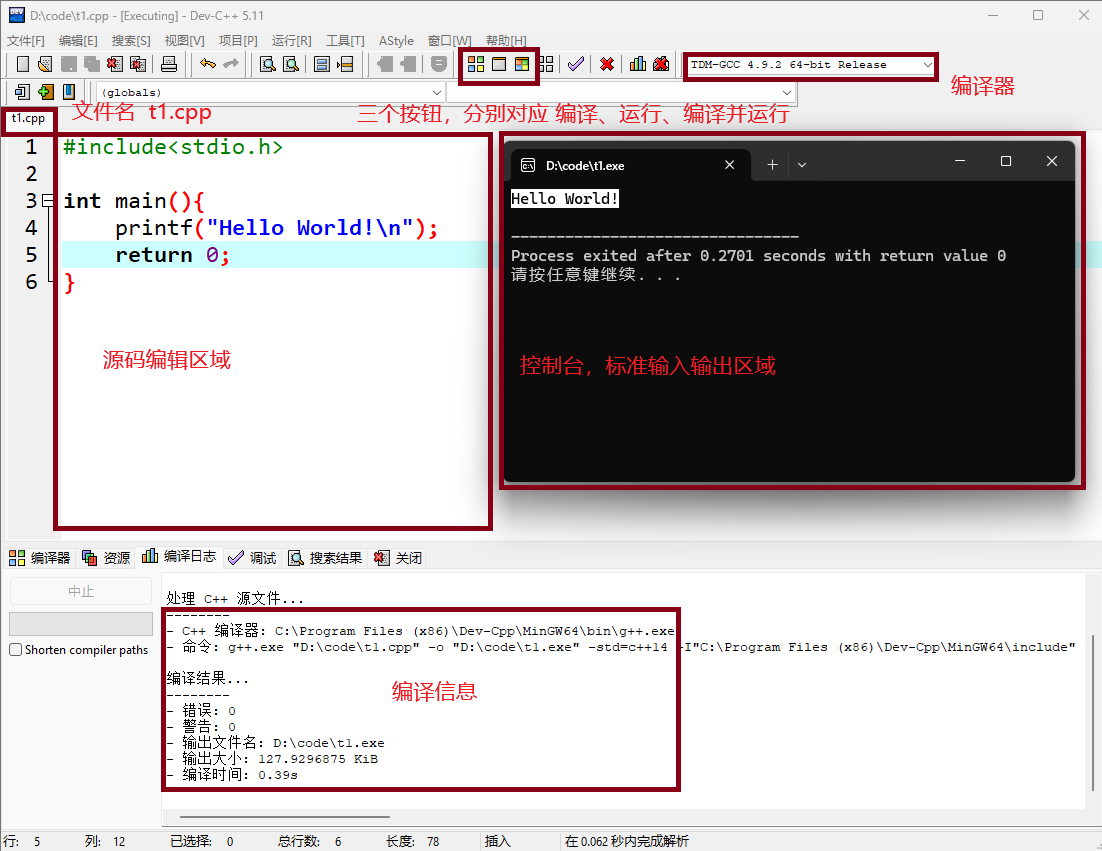
Task: Click the Undo arrow icon
Action: [x=207, y=64]
